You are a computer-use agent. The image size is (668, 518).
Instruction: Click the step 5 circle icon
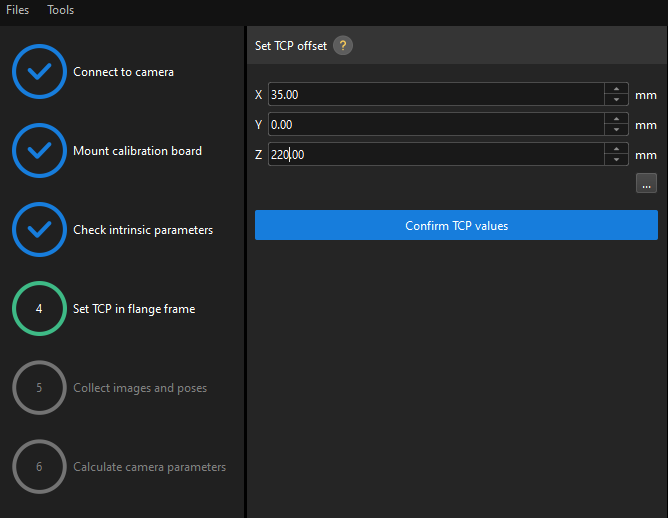pos(39,388)
